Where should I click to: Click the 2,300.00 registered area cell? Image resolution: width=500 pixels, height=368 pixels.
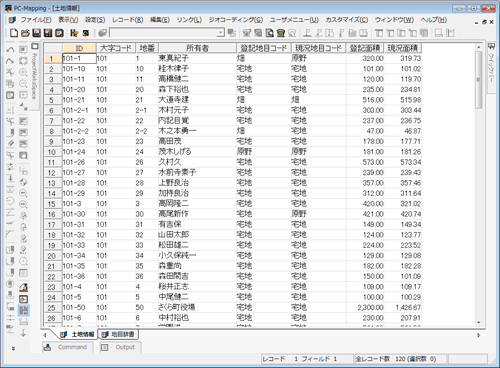point(365,307)
